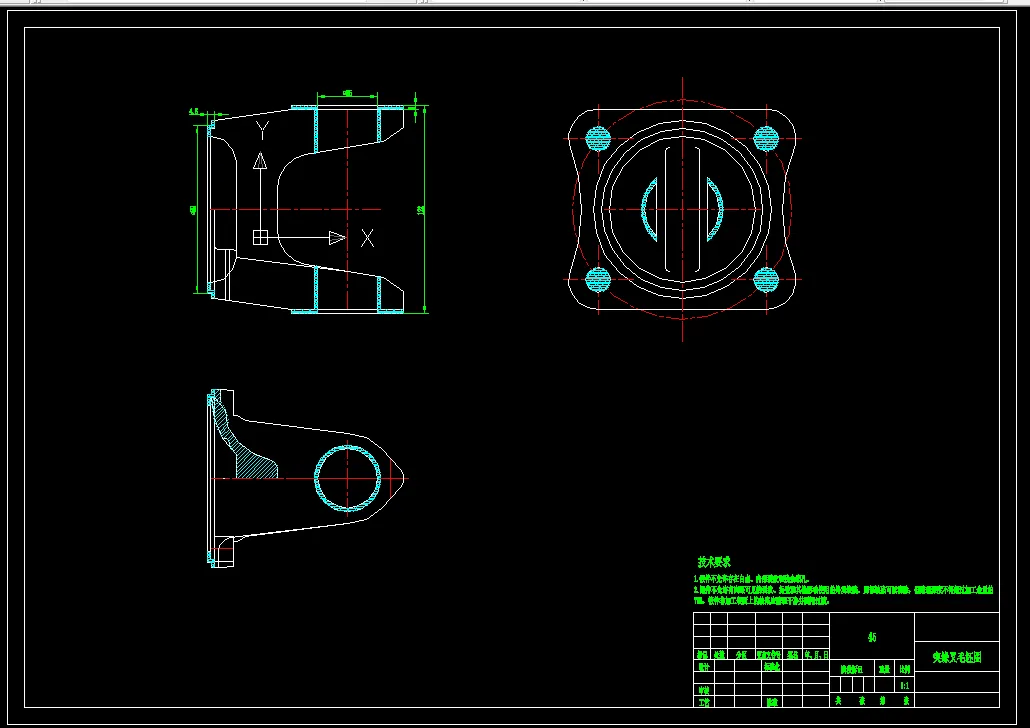
Task: Select the '4.5' dimension text
Action: click(x=194, y=112)
